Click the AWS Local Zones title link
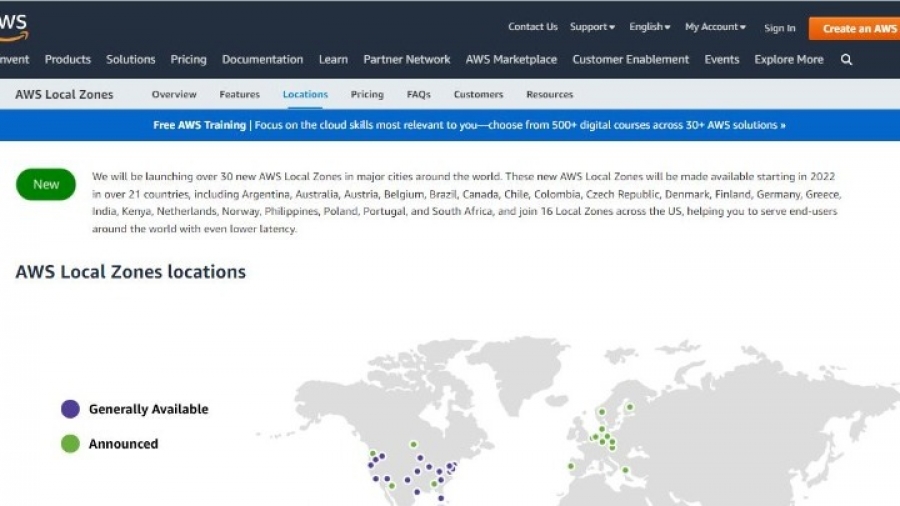Screen dimensions: 900x506 click(x=64, y=95)
